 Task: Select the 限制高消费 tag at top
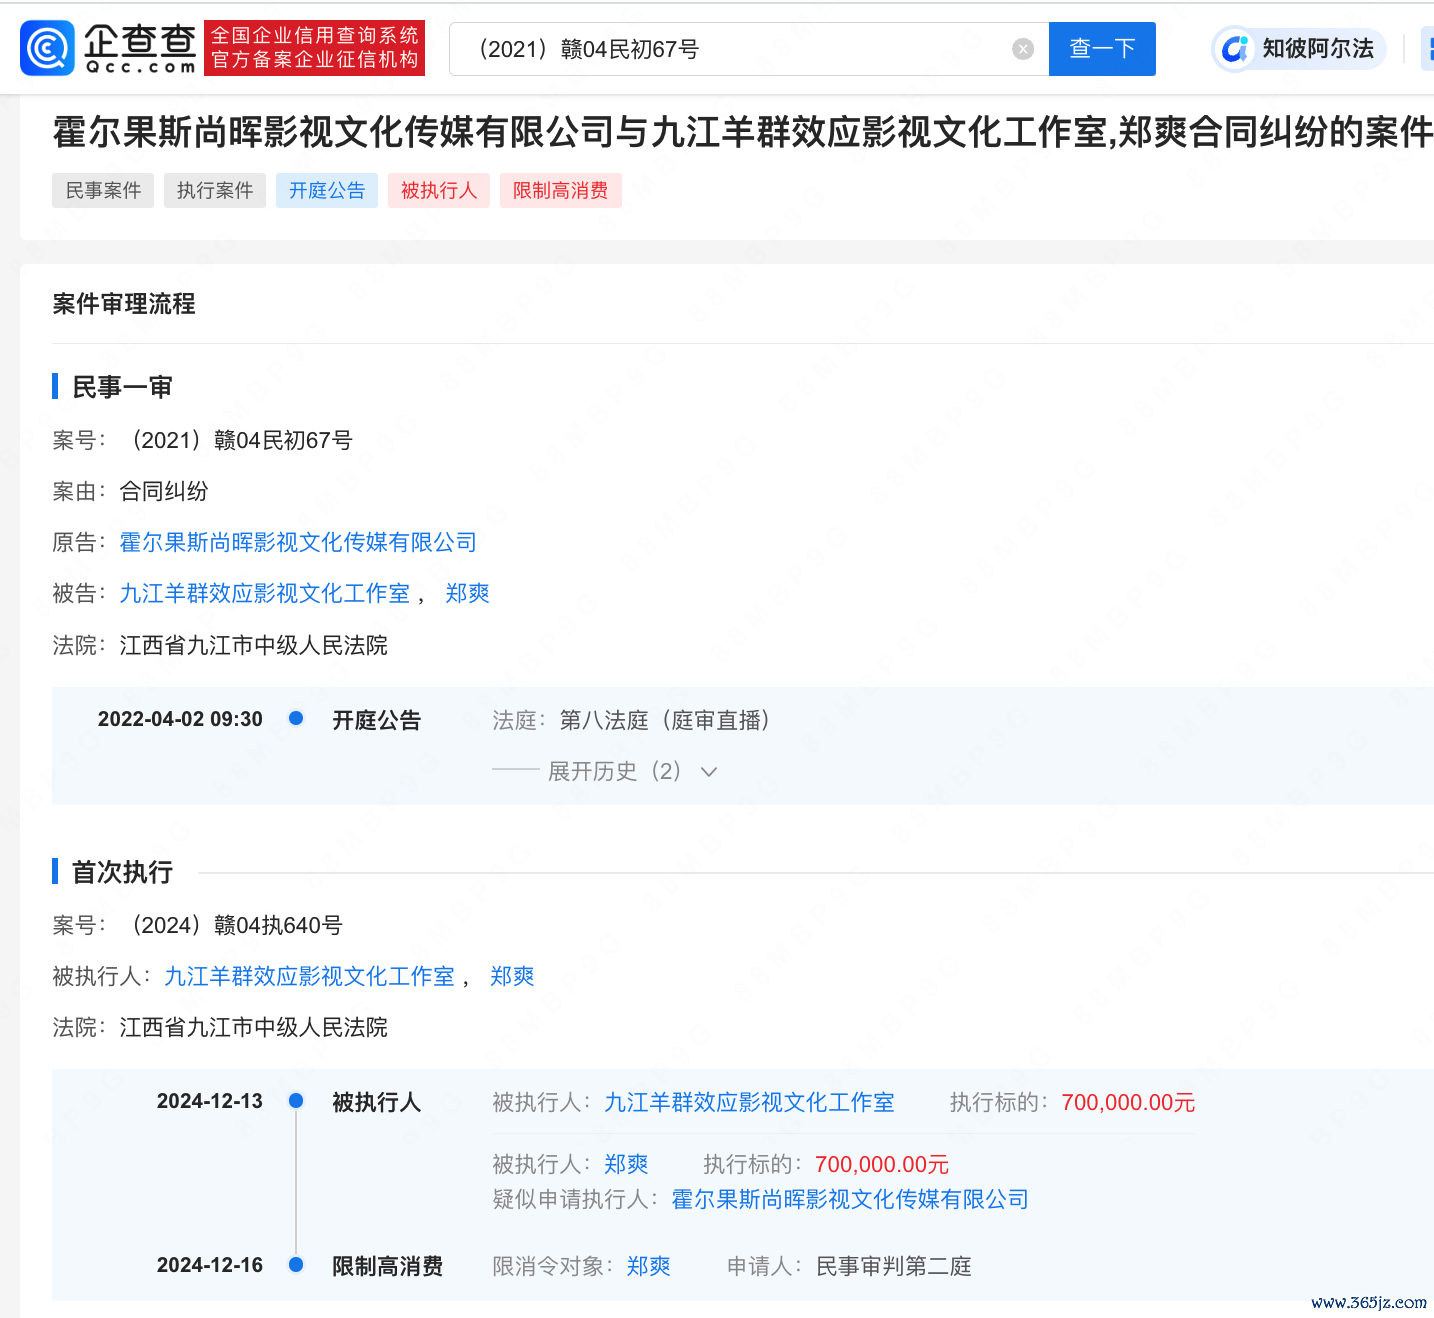click(561, 190)
